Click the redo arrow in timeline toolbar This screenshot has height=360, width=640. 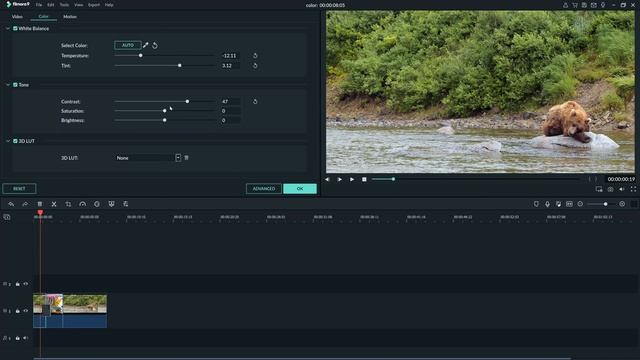[x=25, y=204]
